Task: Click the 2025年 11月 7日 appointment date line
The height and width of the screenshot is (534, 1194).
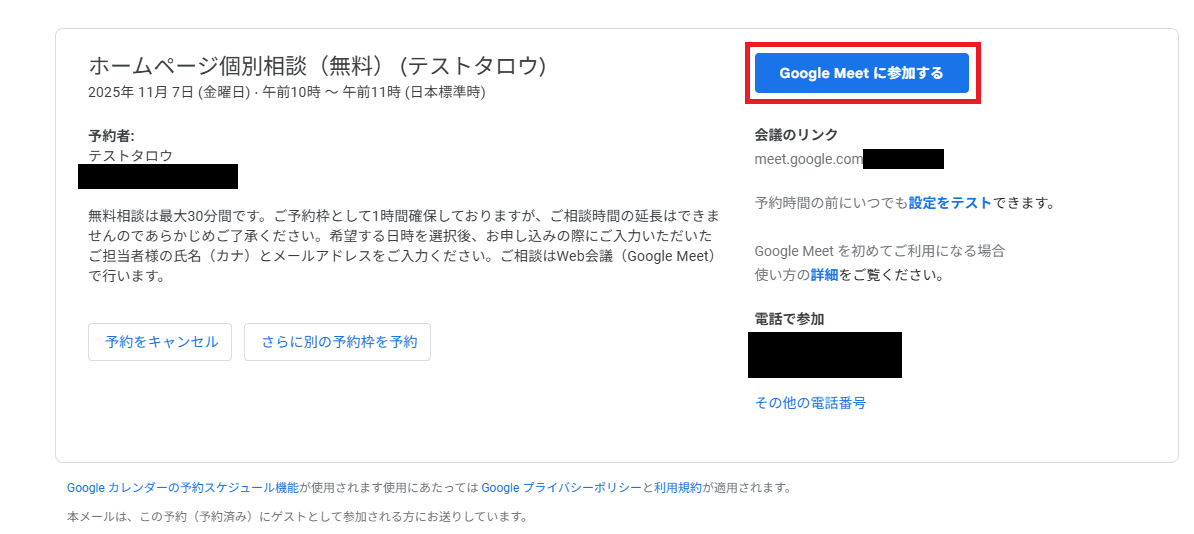Action: [286, 92]
